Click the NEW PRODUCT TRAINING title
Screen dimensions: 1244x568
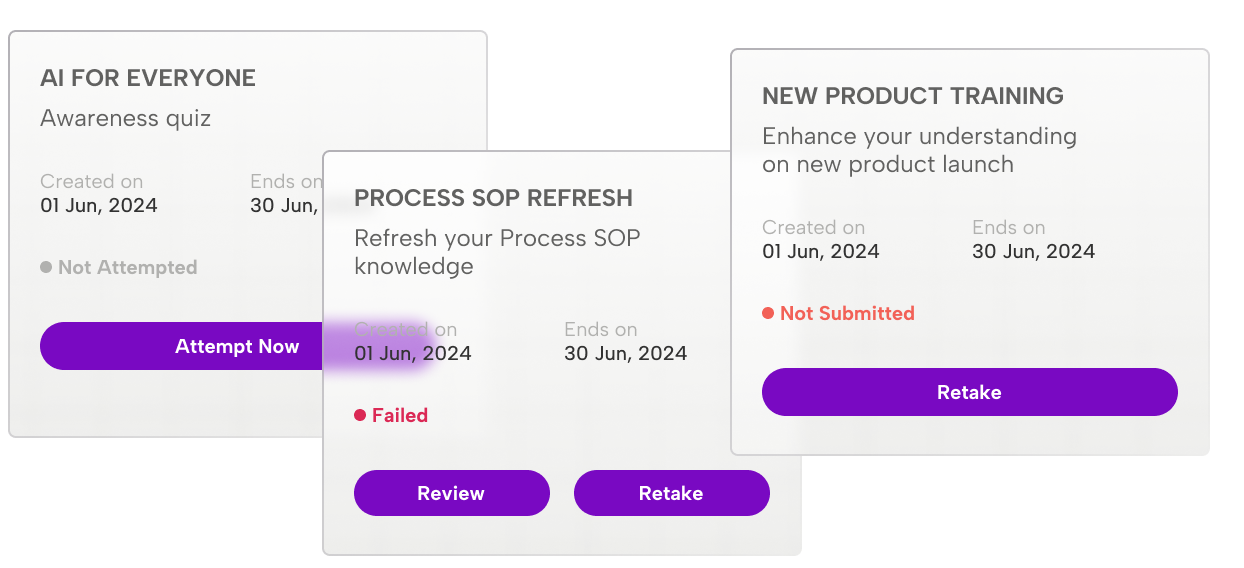tap(912, 96)
